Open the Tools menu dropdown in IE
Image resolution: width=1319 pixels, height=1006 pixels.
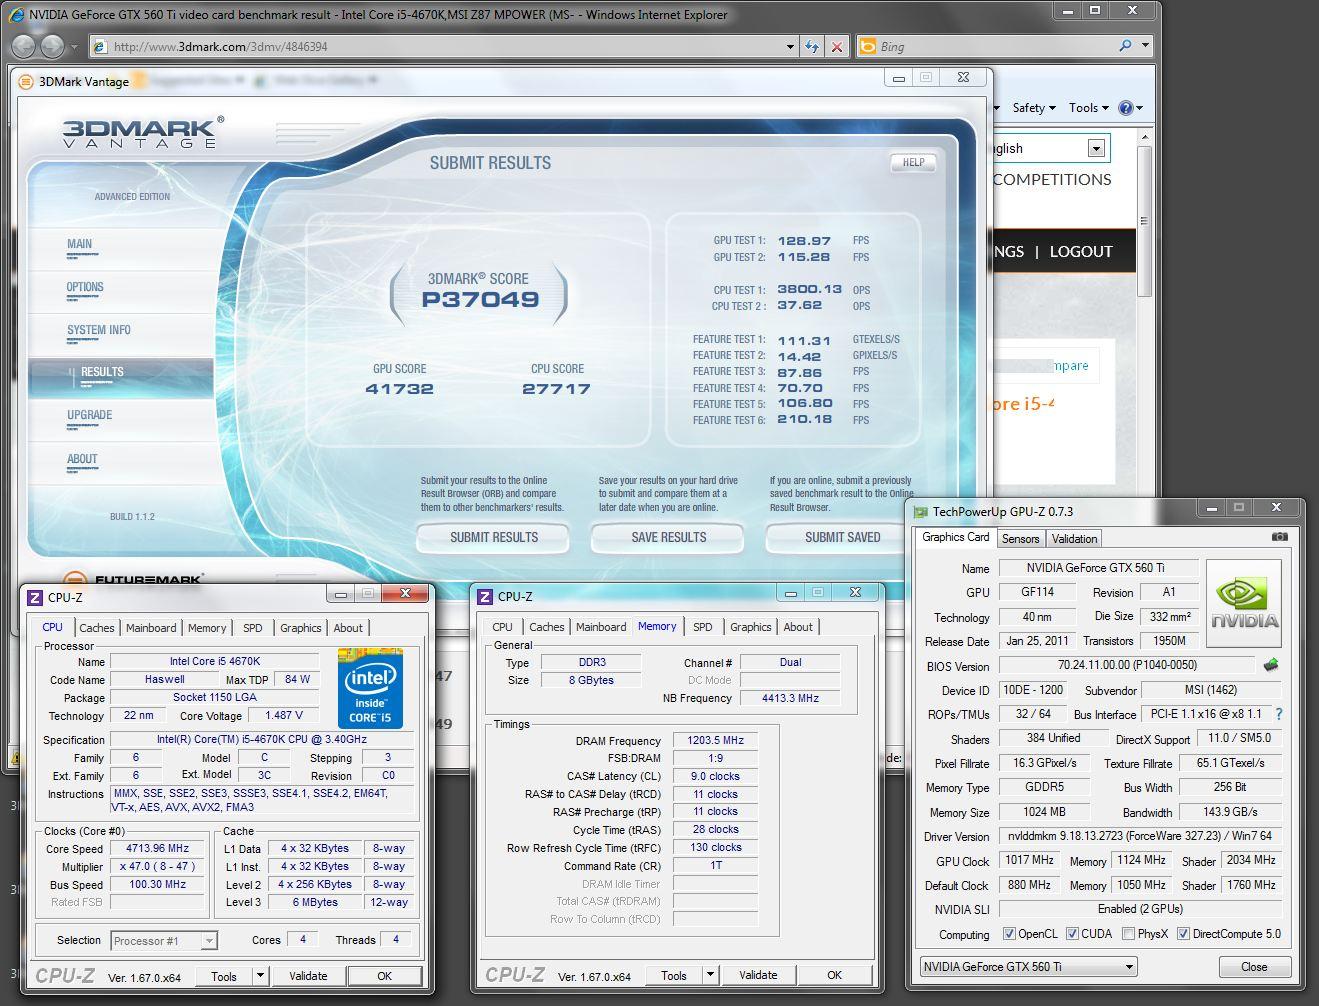coord(1089,108)
